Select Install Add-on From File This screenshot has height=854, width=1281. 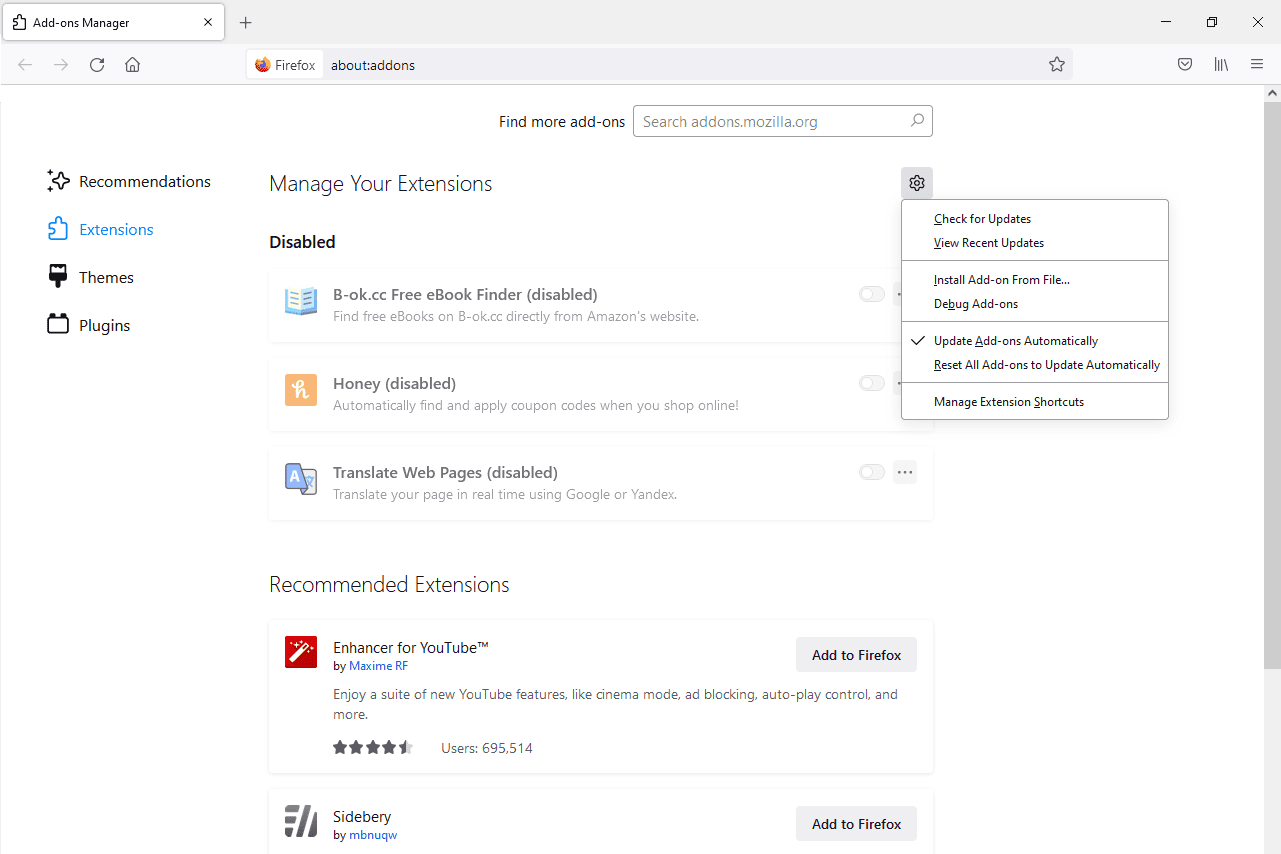1035,280
